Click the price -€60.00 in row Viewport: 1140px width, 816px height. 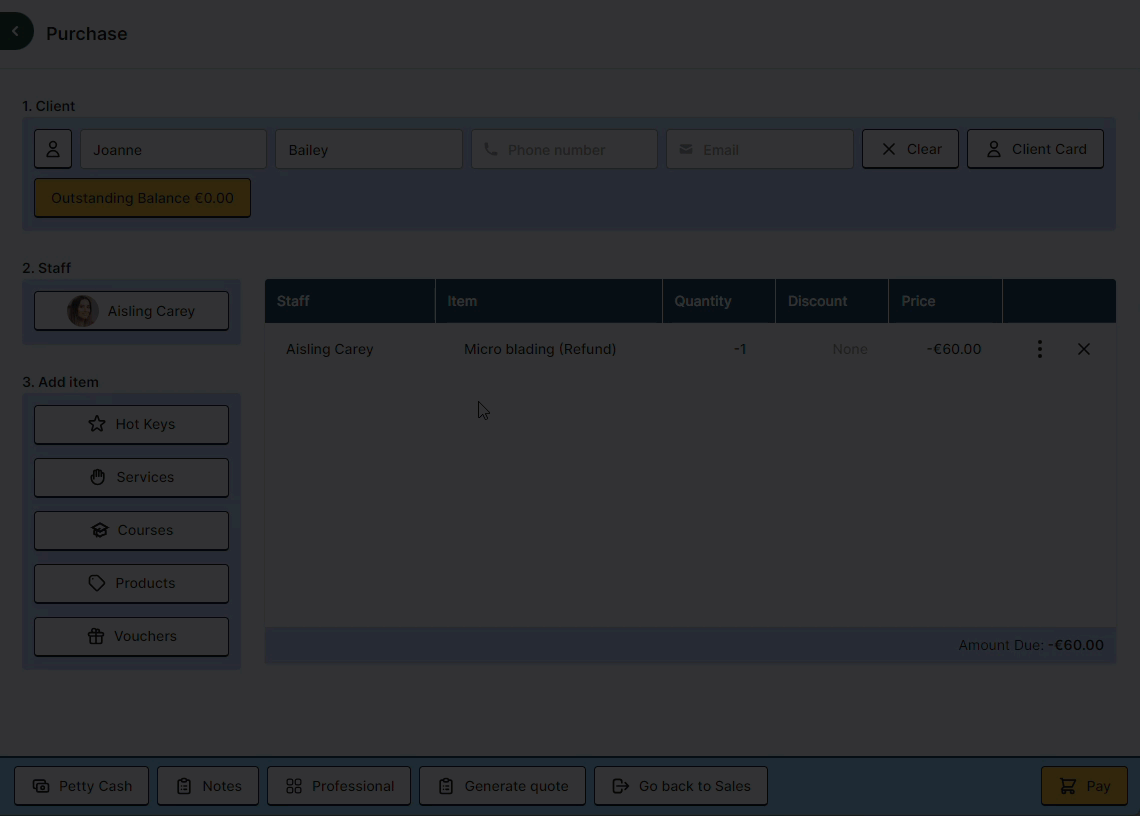pyautogui.click(x=954, y=349)
